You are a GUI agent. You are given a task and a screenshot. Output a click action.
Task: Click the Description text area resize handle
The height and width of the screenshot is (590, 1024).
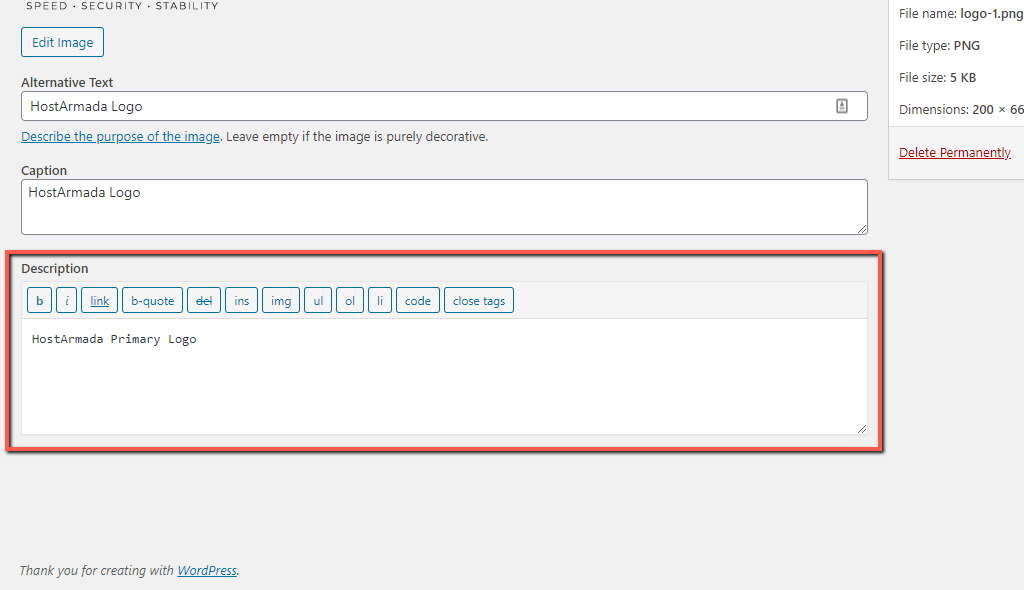click(861, 429)
